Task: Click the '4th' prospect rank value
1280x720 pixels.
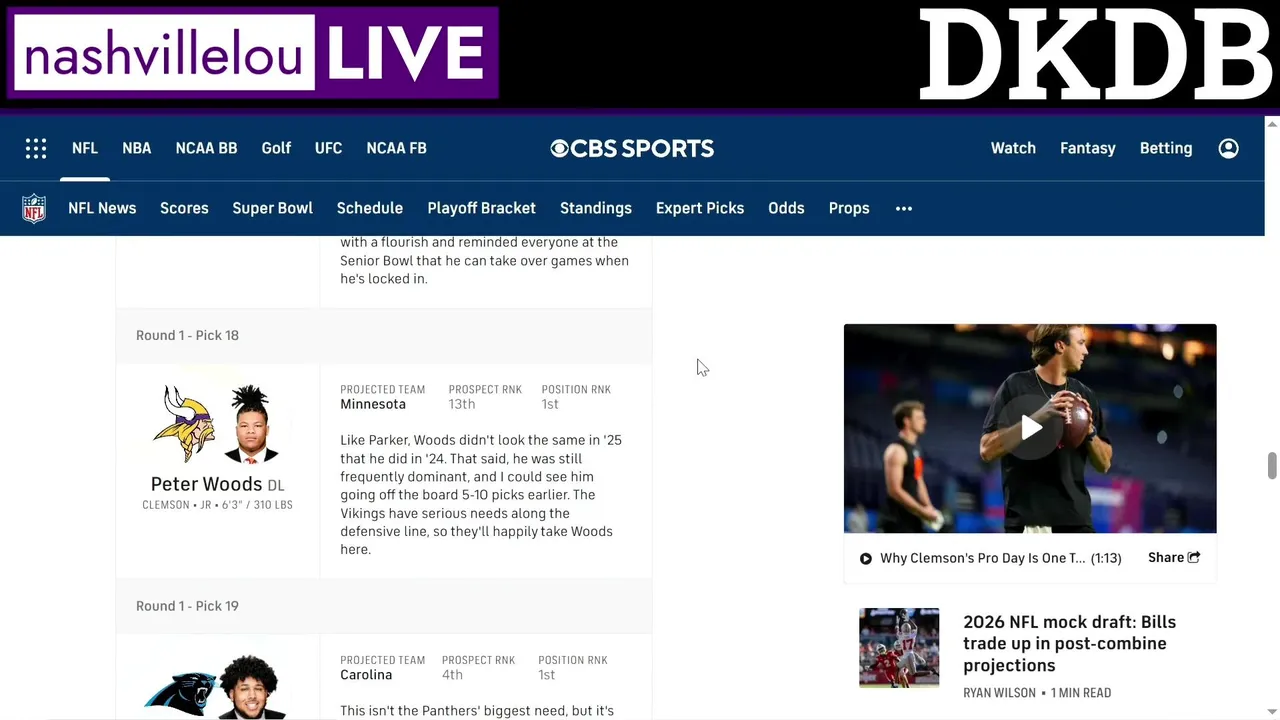Action: (x=452, y=675)
